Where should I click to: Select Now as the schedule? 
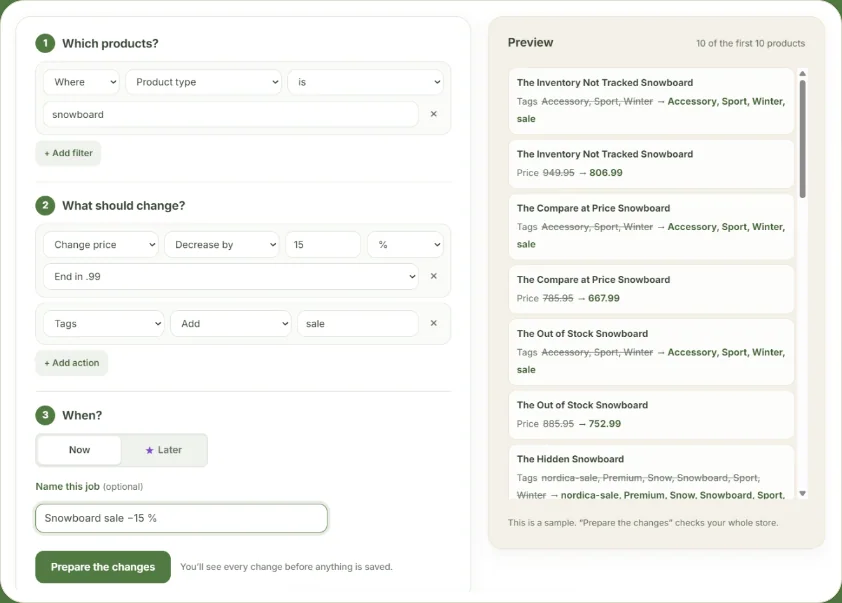pyautogui.click(x=79, y=450)
